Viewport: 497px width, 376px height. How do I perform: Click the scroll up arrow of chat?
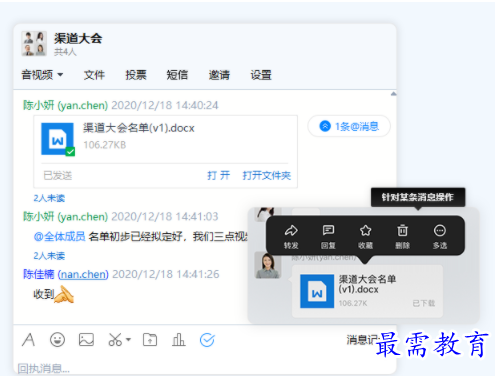[x=393, y=94]
